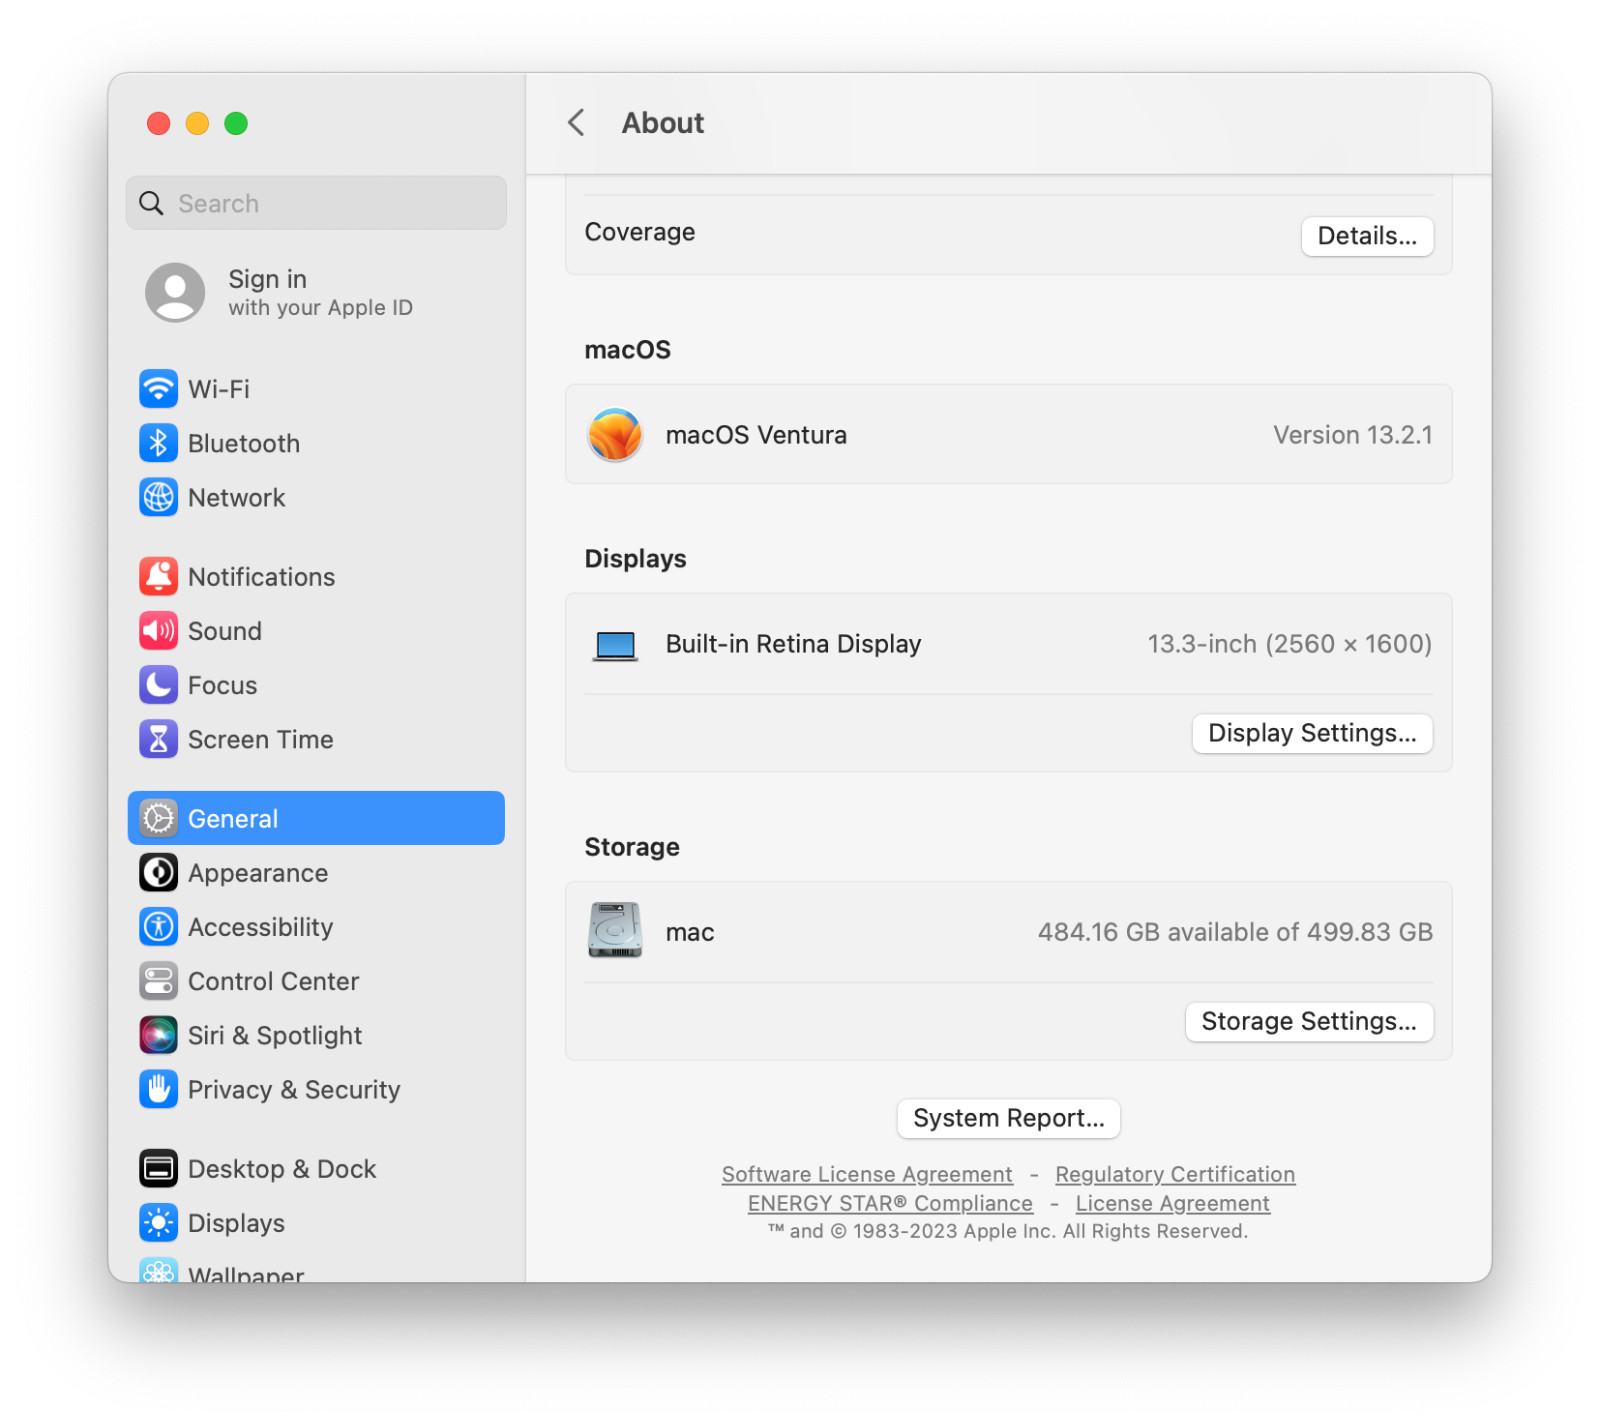1600x1425 pixels.
Task: Open the License Agreement link beside ENERGY STAR
Action: point(1173,1203)
